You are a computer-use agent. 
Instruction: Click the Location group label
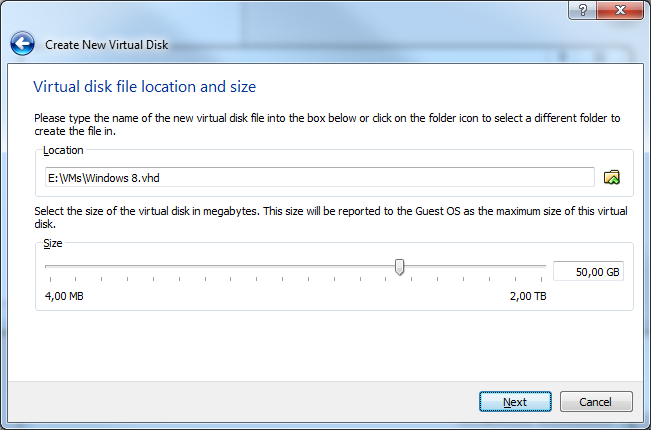click(63, 150)
